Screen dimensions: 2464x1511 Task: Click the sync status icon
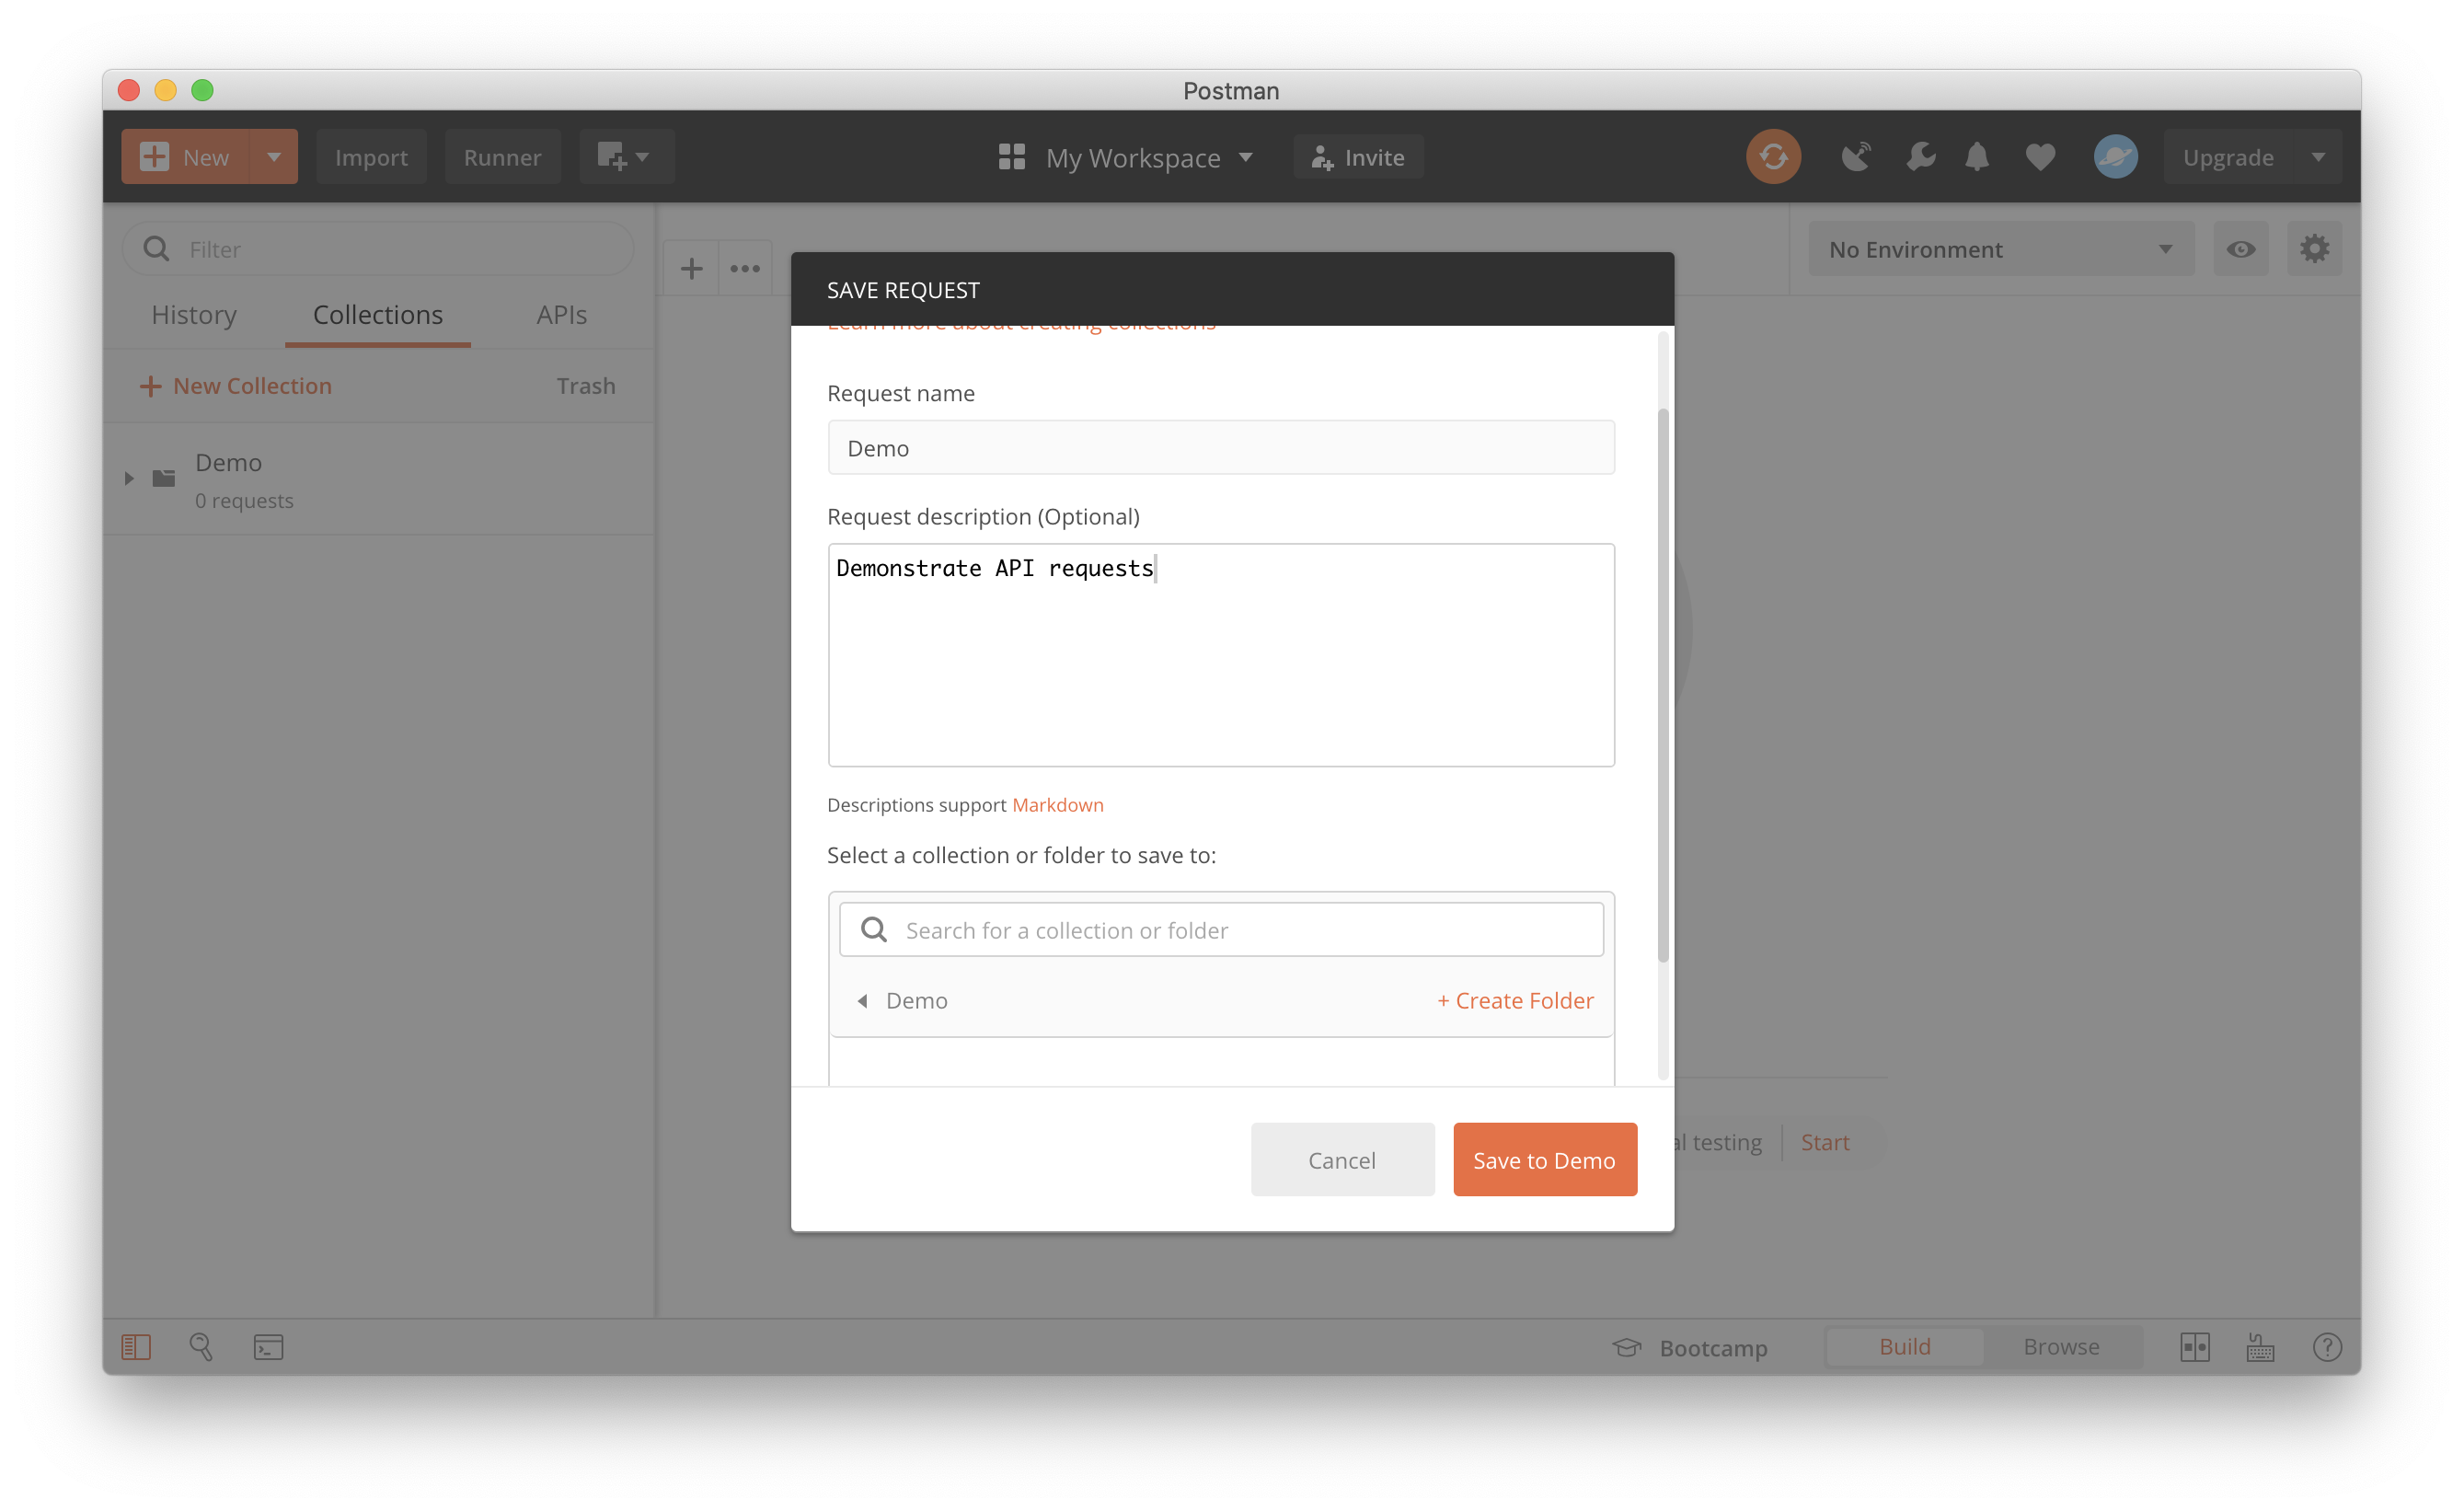1773,157
